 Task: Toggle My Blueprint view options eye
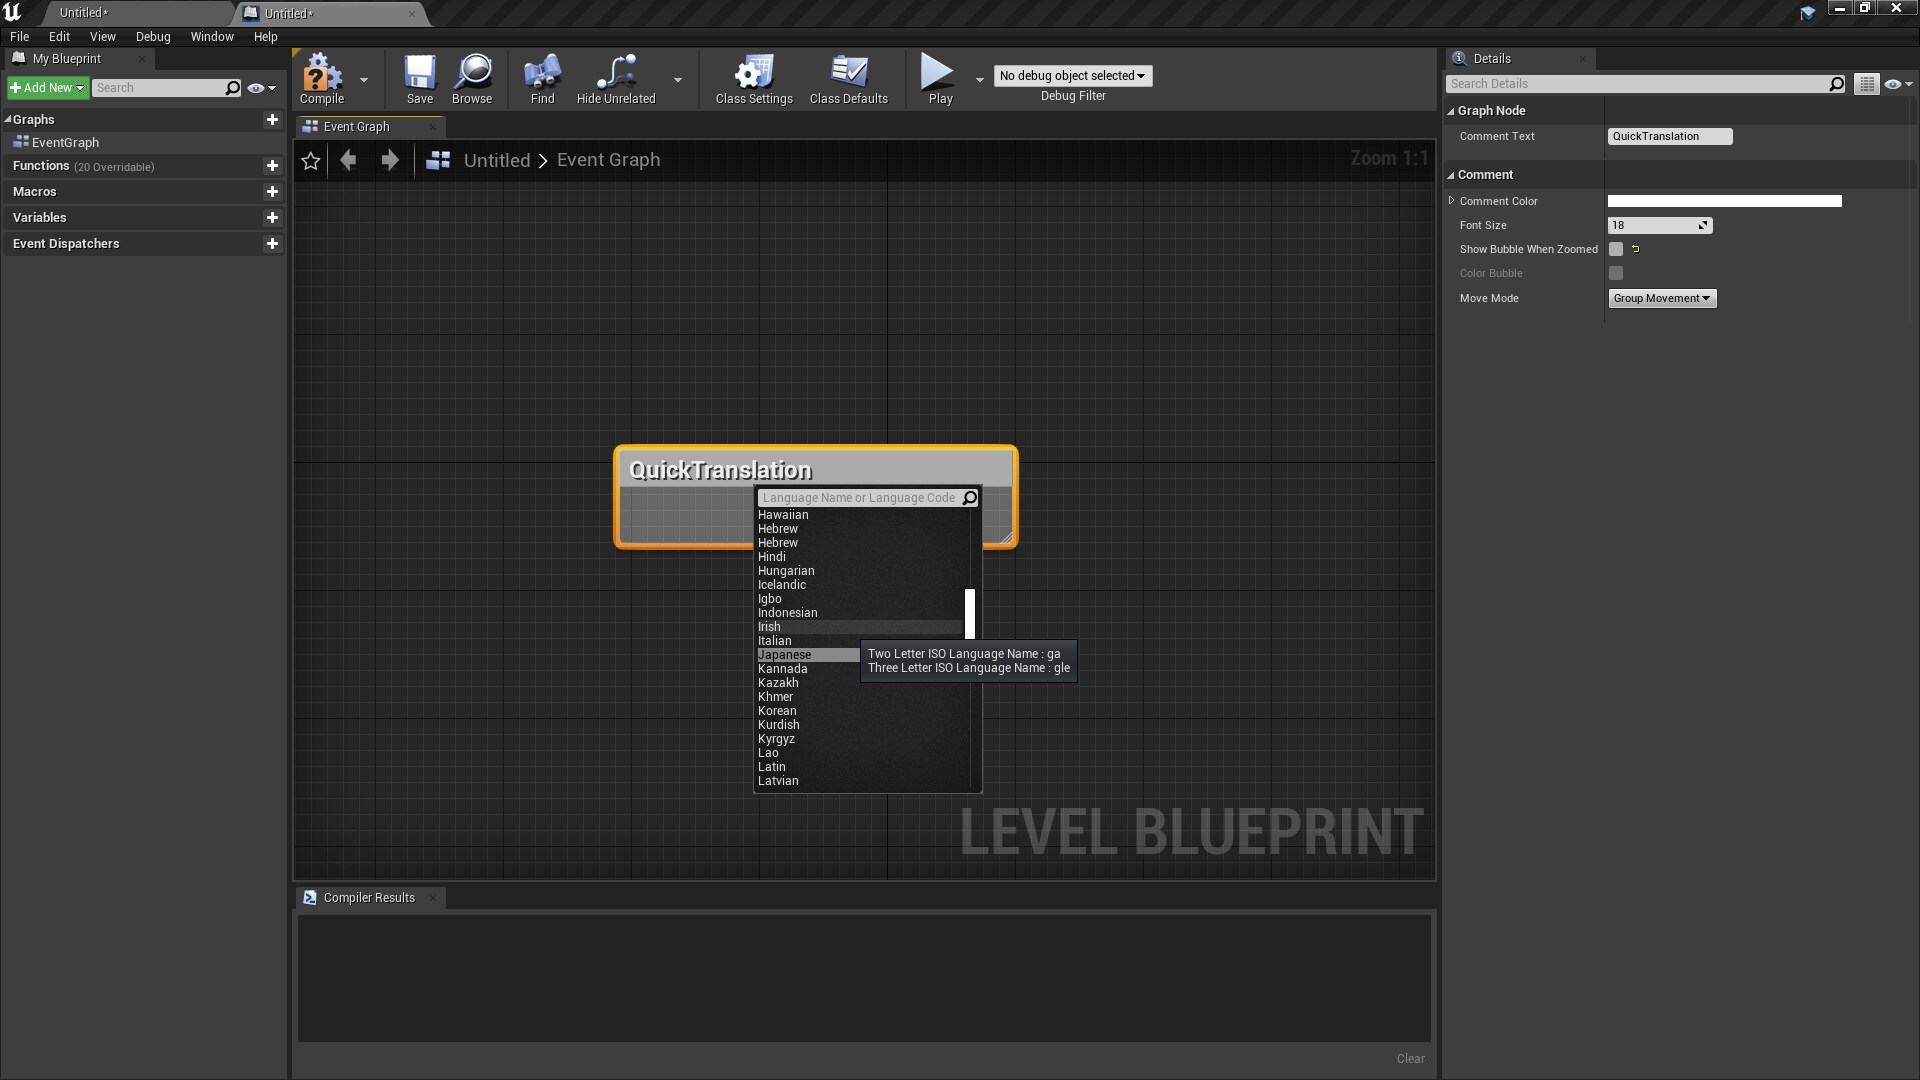coord(257,88)
